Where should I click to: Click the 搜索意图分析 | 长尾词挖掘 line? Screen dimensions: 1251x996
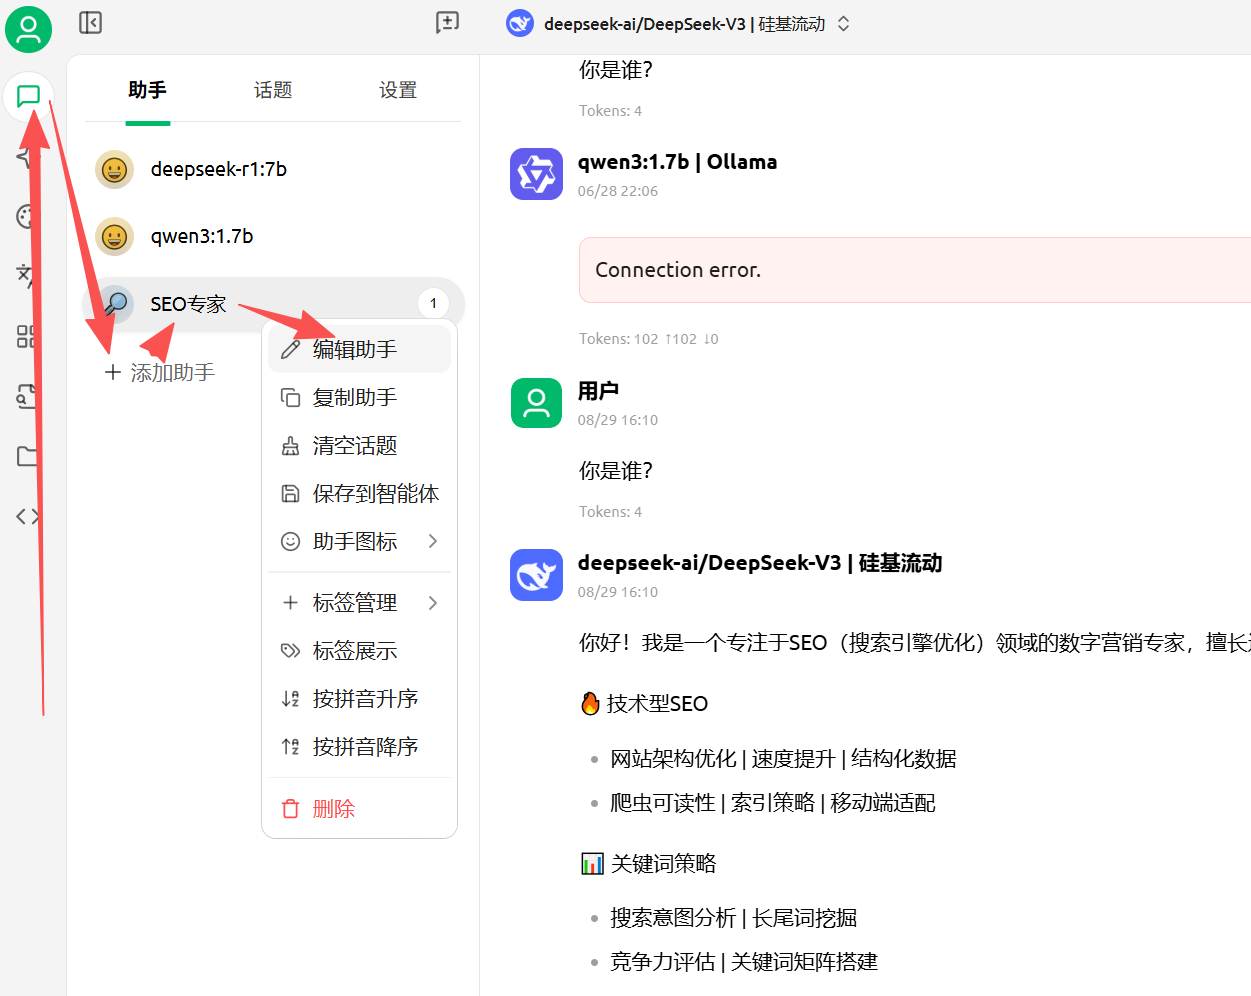tap(733, 918)
